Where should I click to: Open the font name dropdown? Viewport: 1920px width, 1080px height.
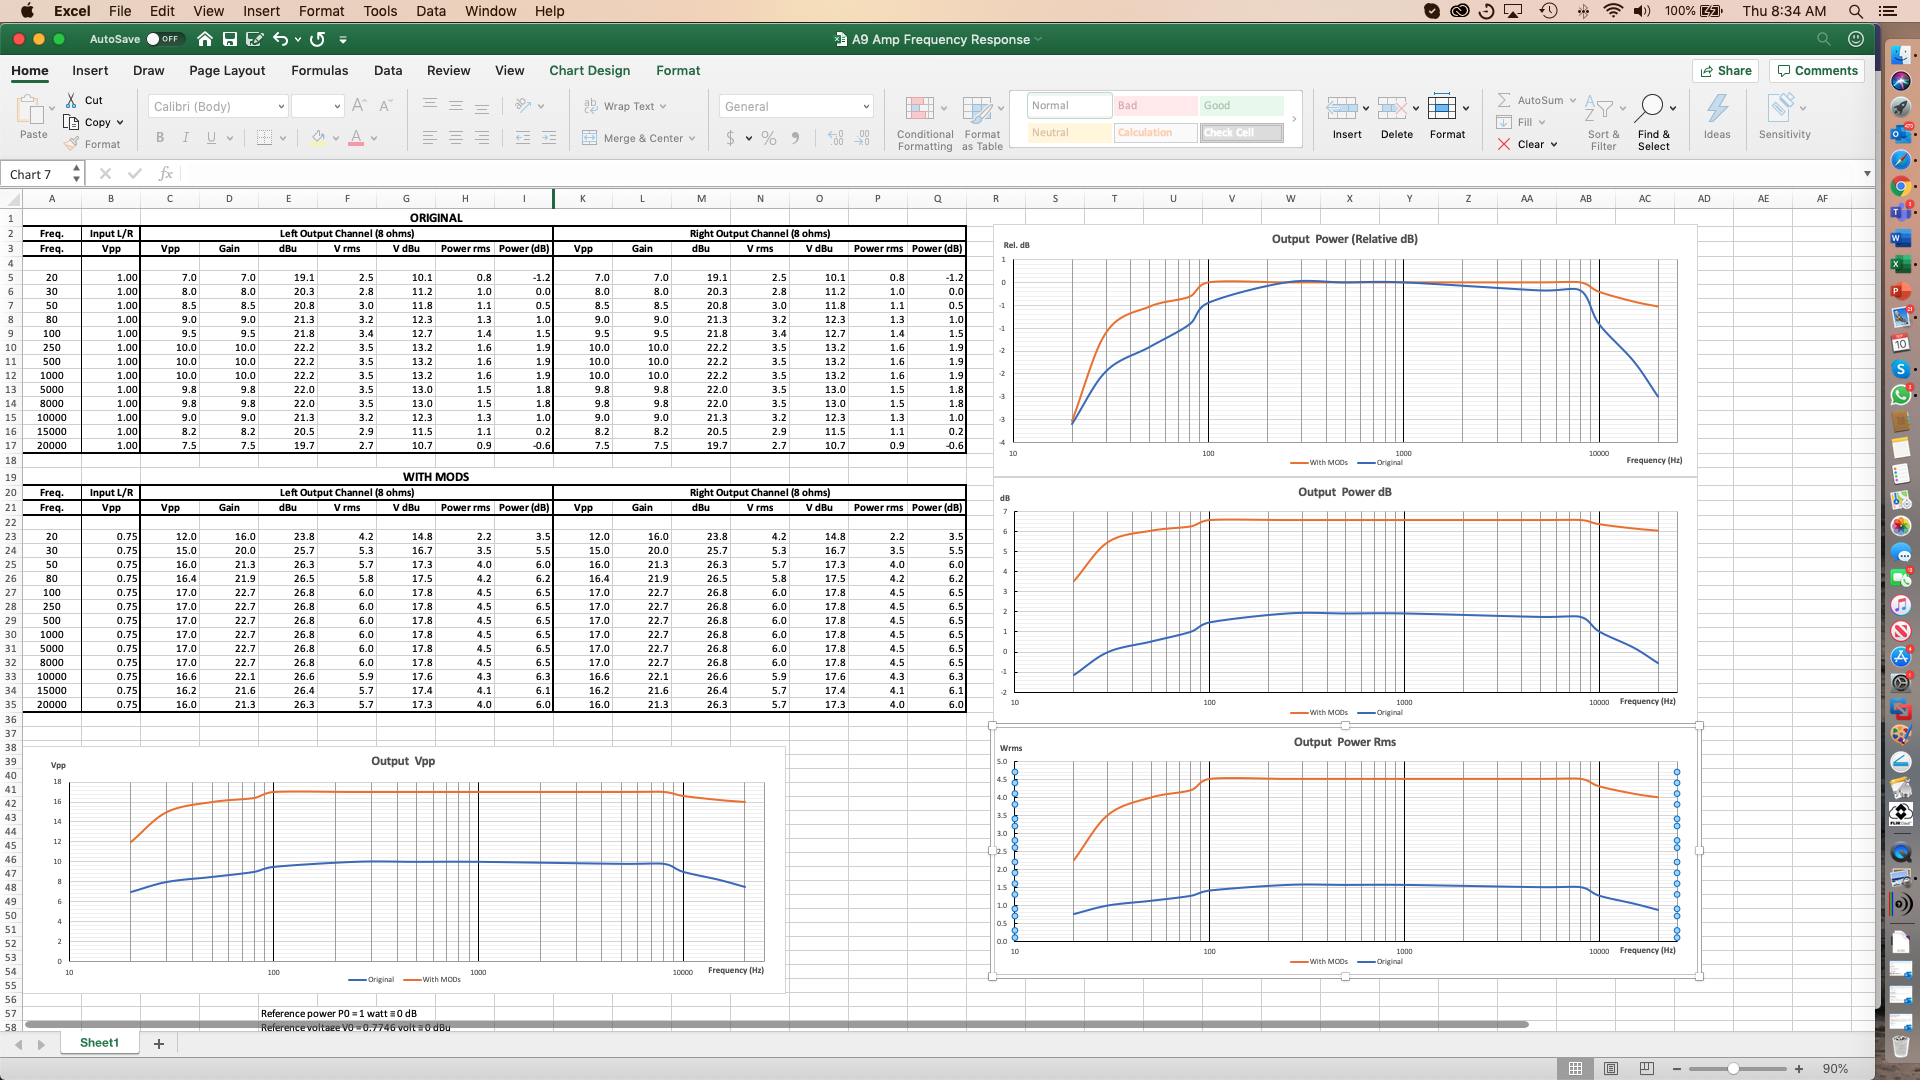(281, 106)
